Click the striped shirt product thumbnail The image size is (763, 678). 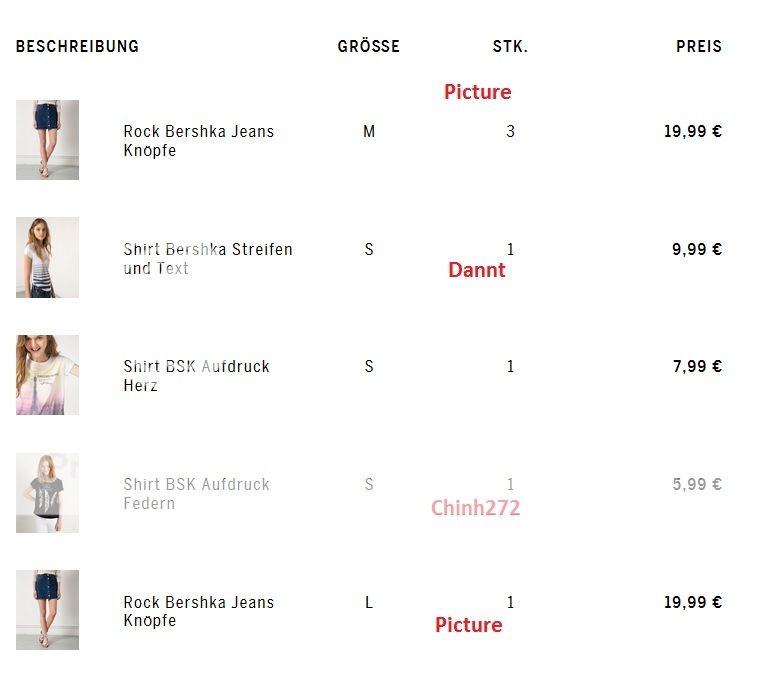[x=47, y=257]
